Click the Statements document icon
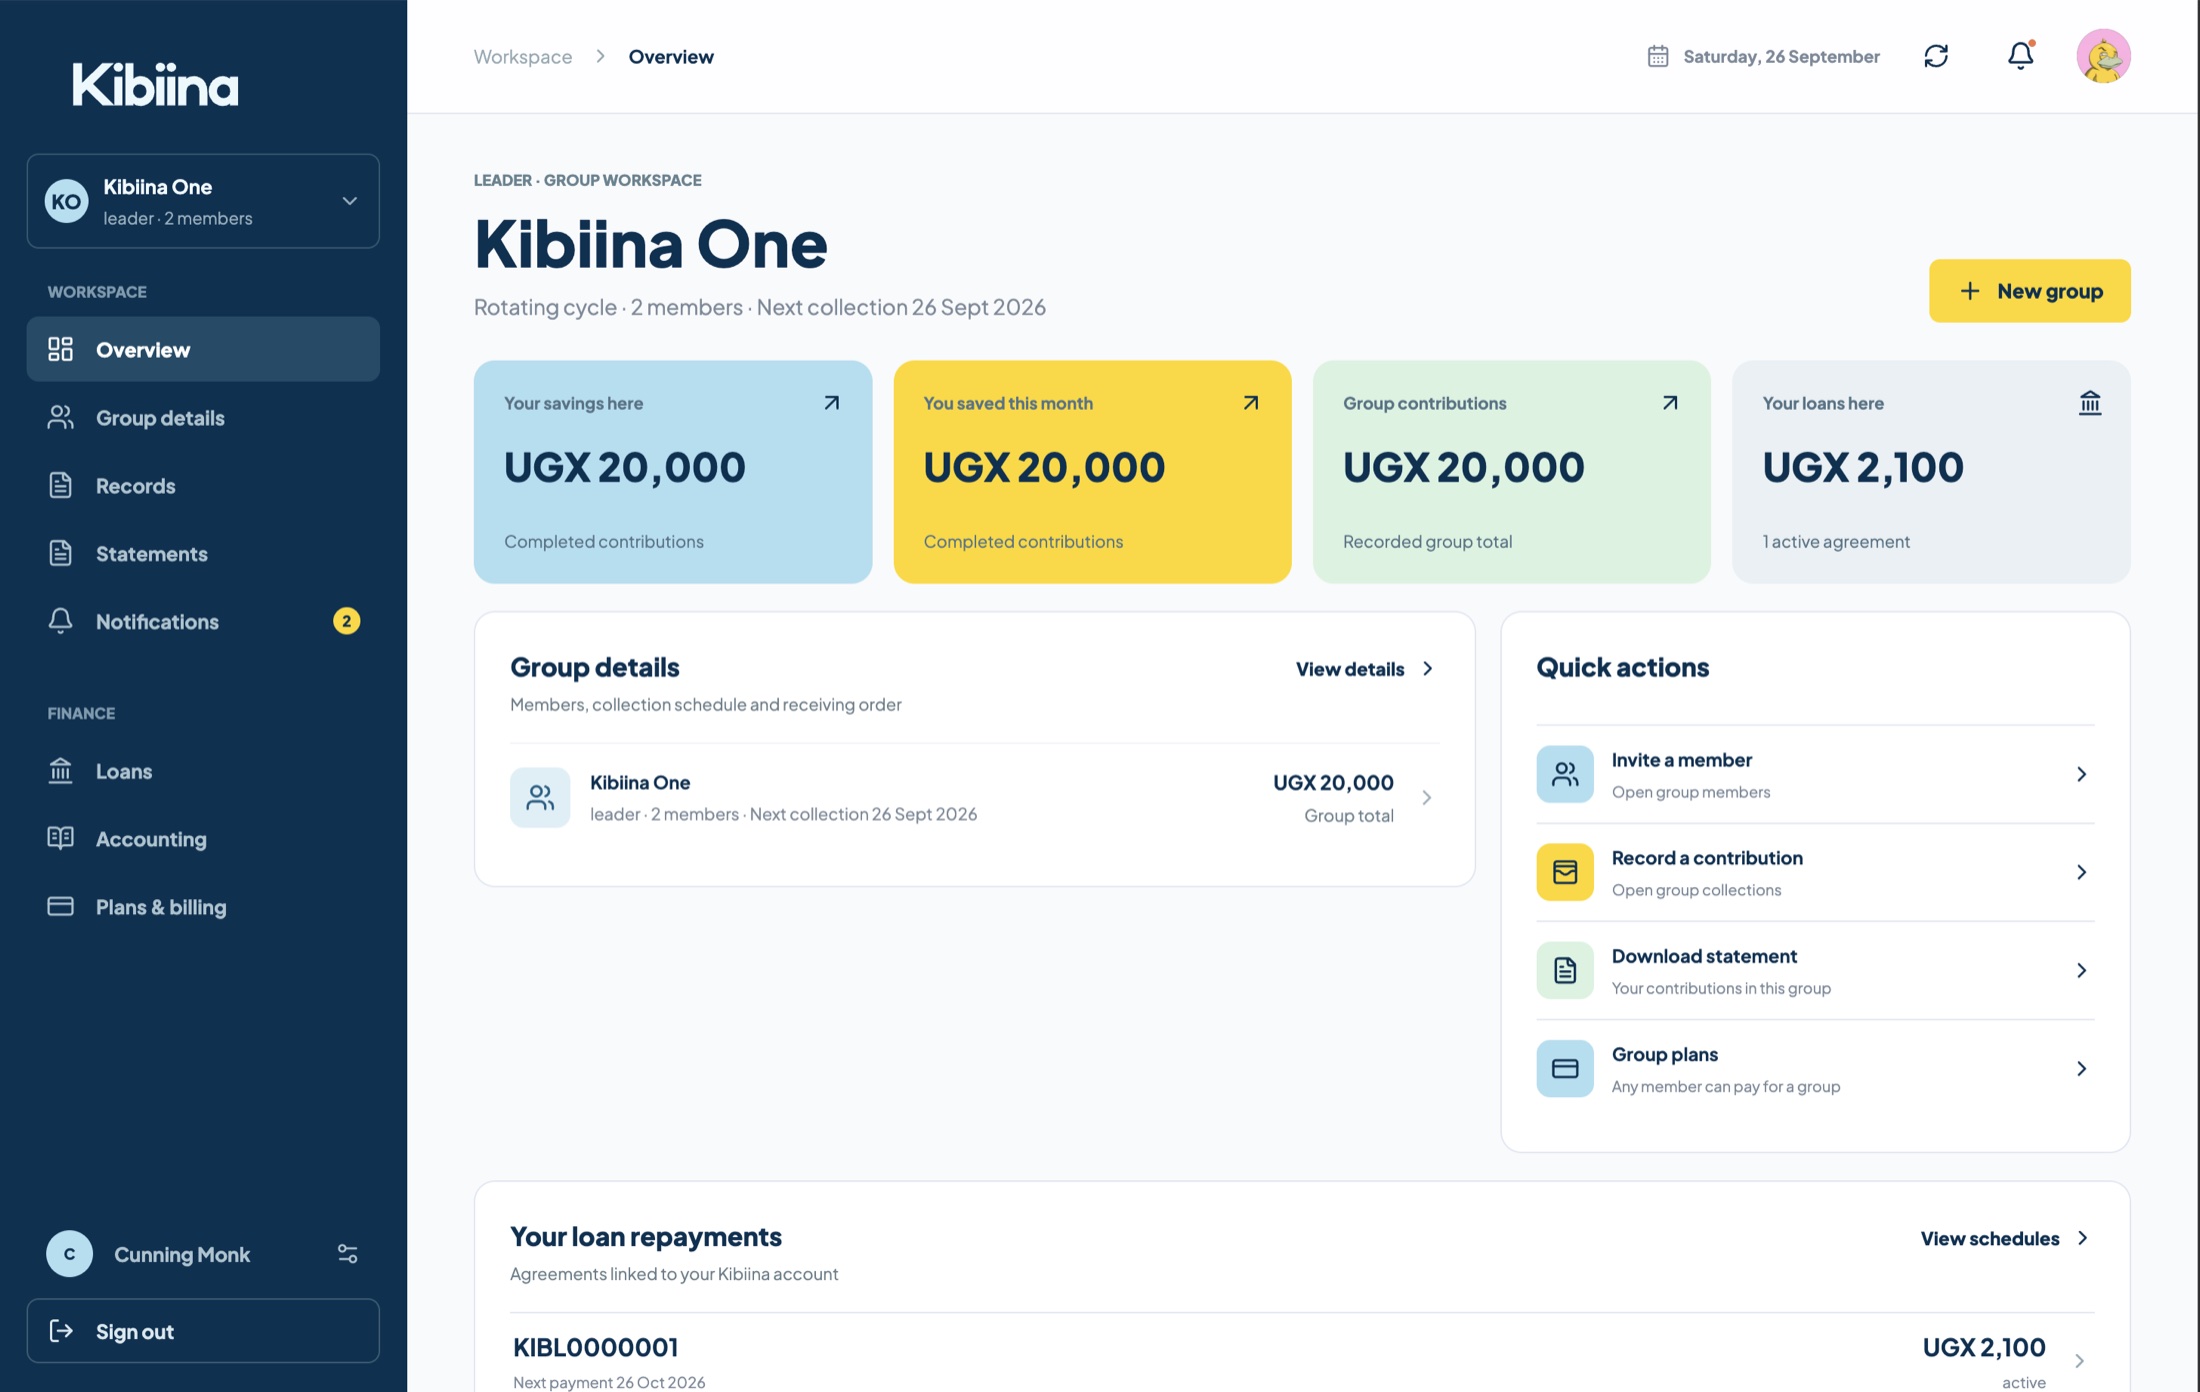The height and width of the screenshot is (1392, 2200). 60,553
